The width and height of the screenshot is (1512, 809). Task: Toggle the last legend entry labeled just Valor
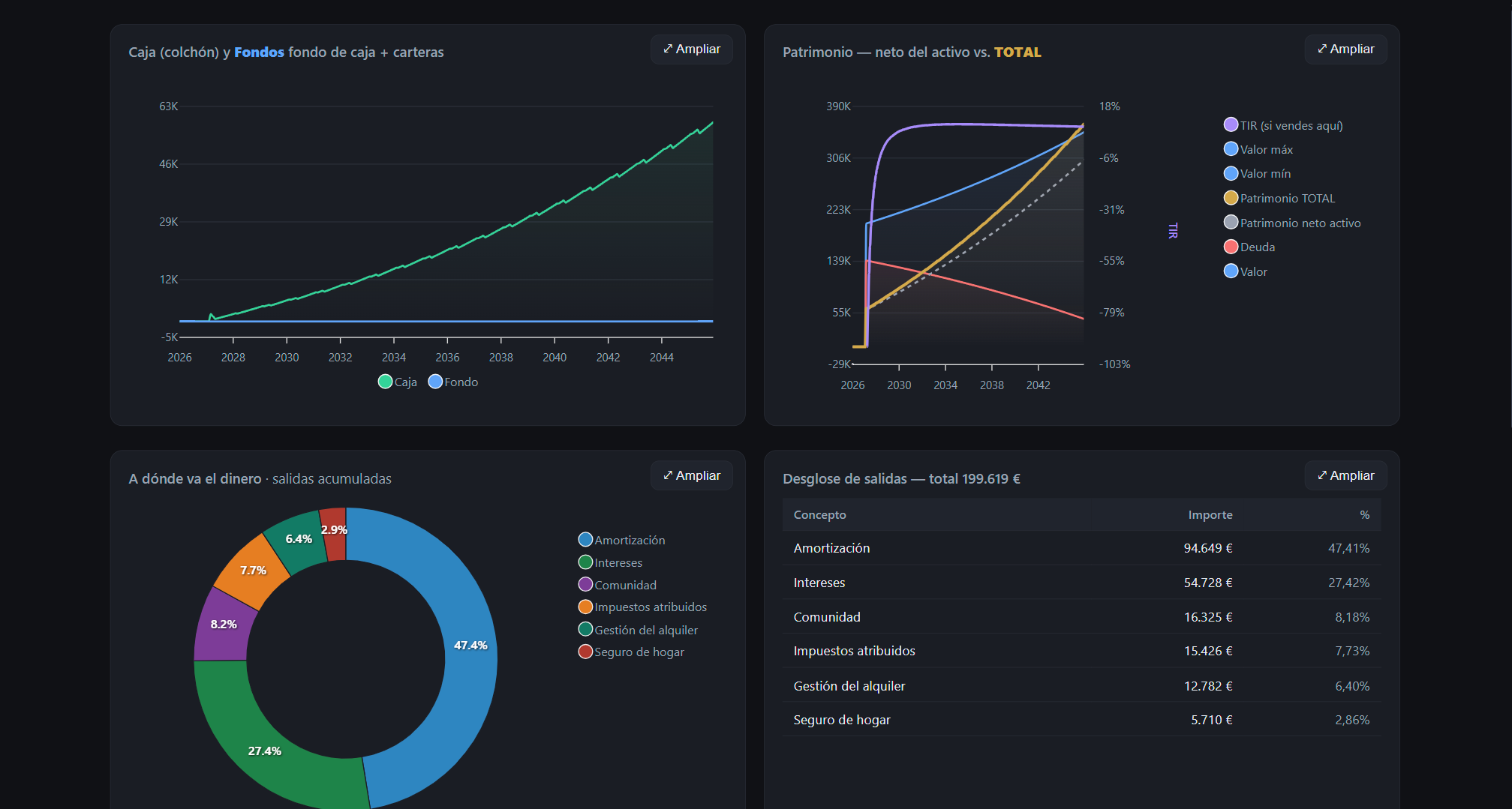click(x=1245, y=271)
